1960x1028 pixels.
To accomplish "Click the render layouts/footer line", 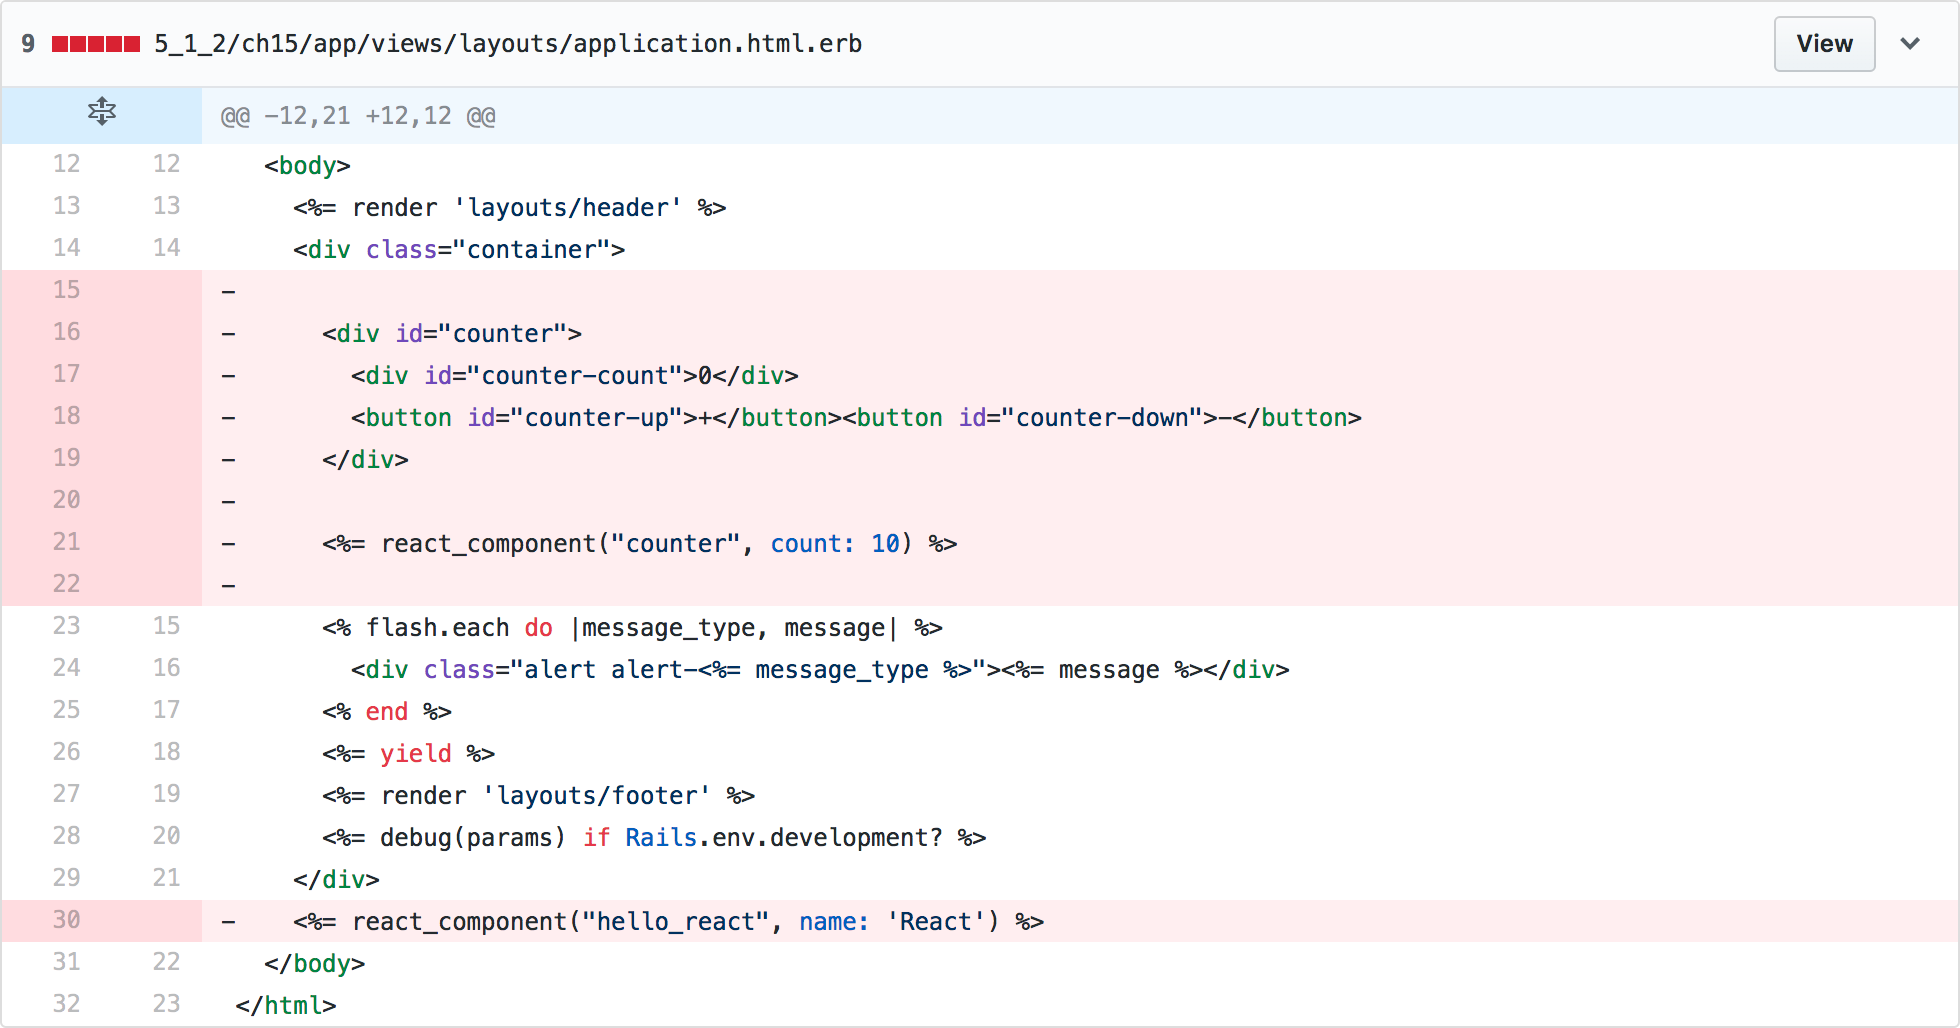I will pyautogui.click(x=539, y=796).
